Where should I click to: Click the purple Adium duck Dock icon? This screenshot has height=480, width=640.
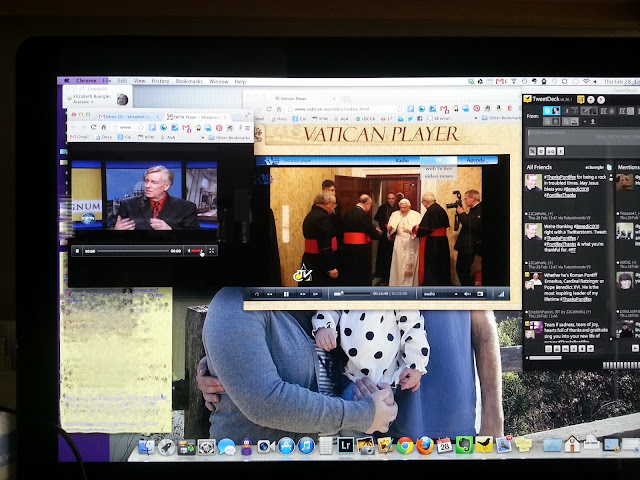click(246, 447)
